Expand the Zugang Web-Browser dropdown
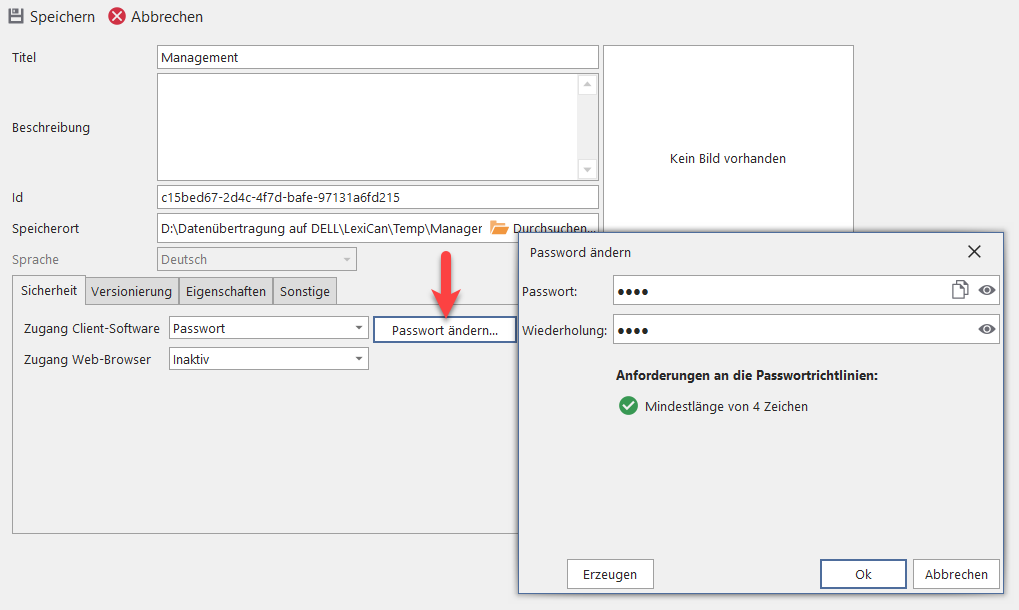The image size is (1019, 610). (x=359, y=359)
